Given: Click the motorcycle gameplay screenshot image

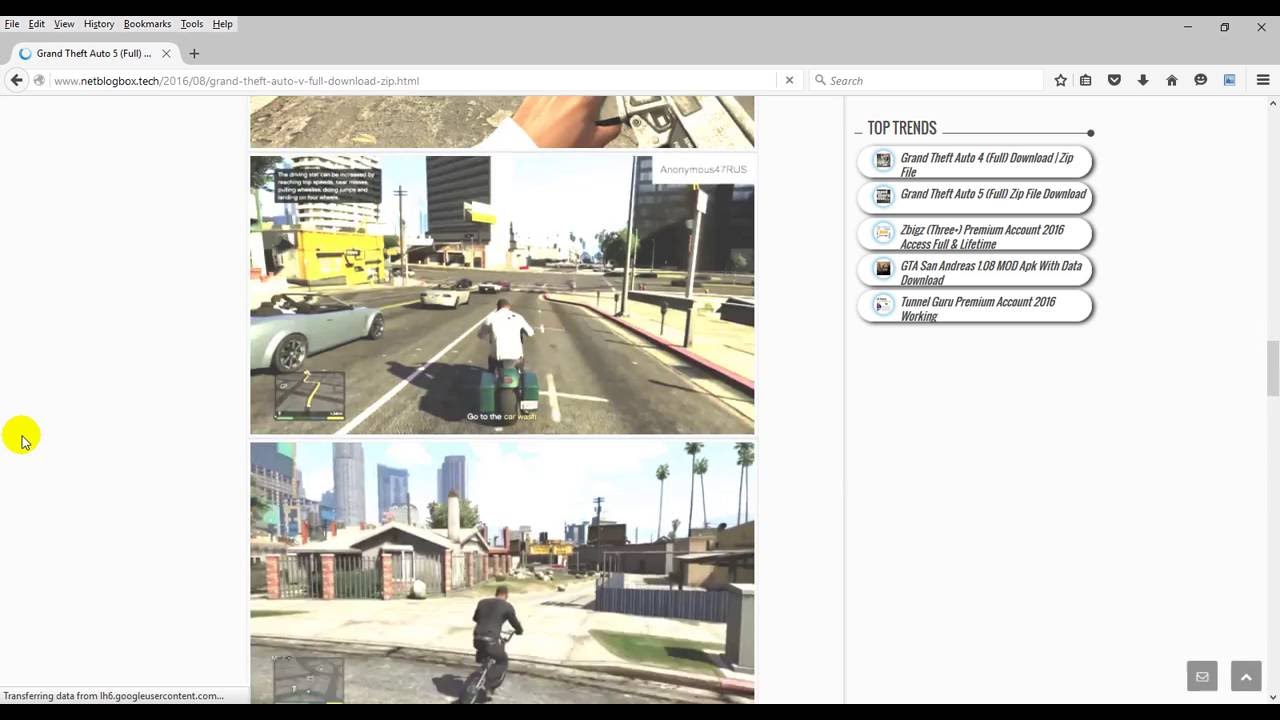Looking at the screenshot, I should (x=502, y=295).
